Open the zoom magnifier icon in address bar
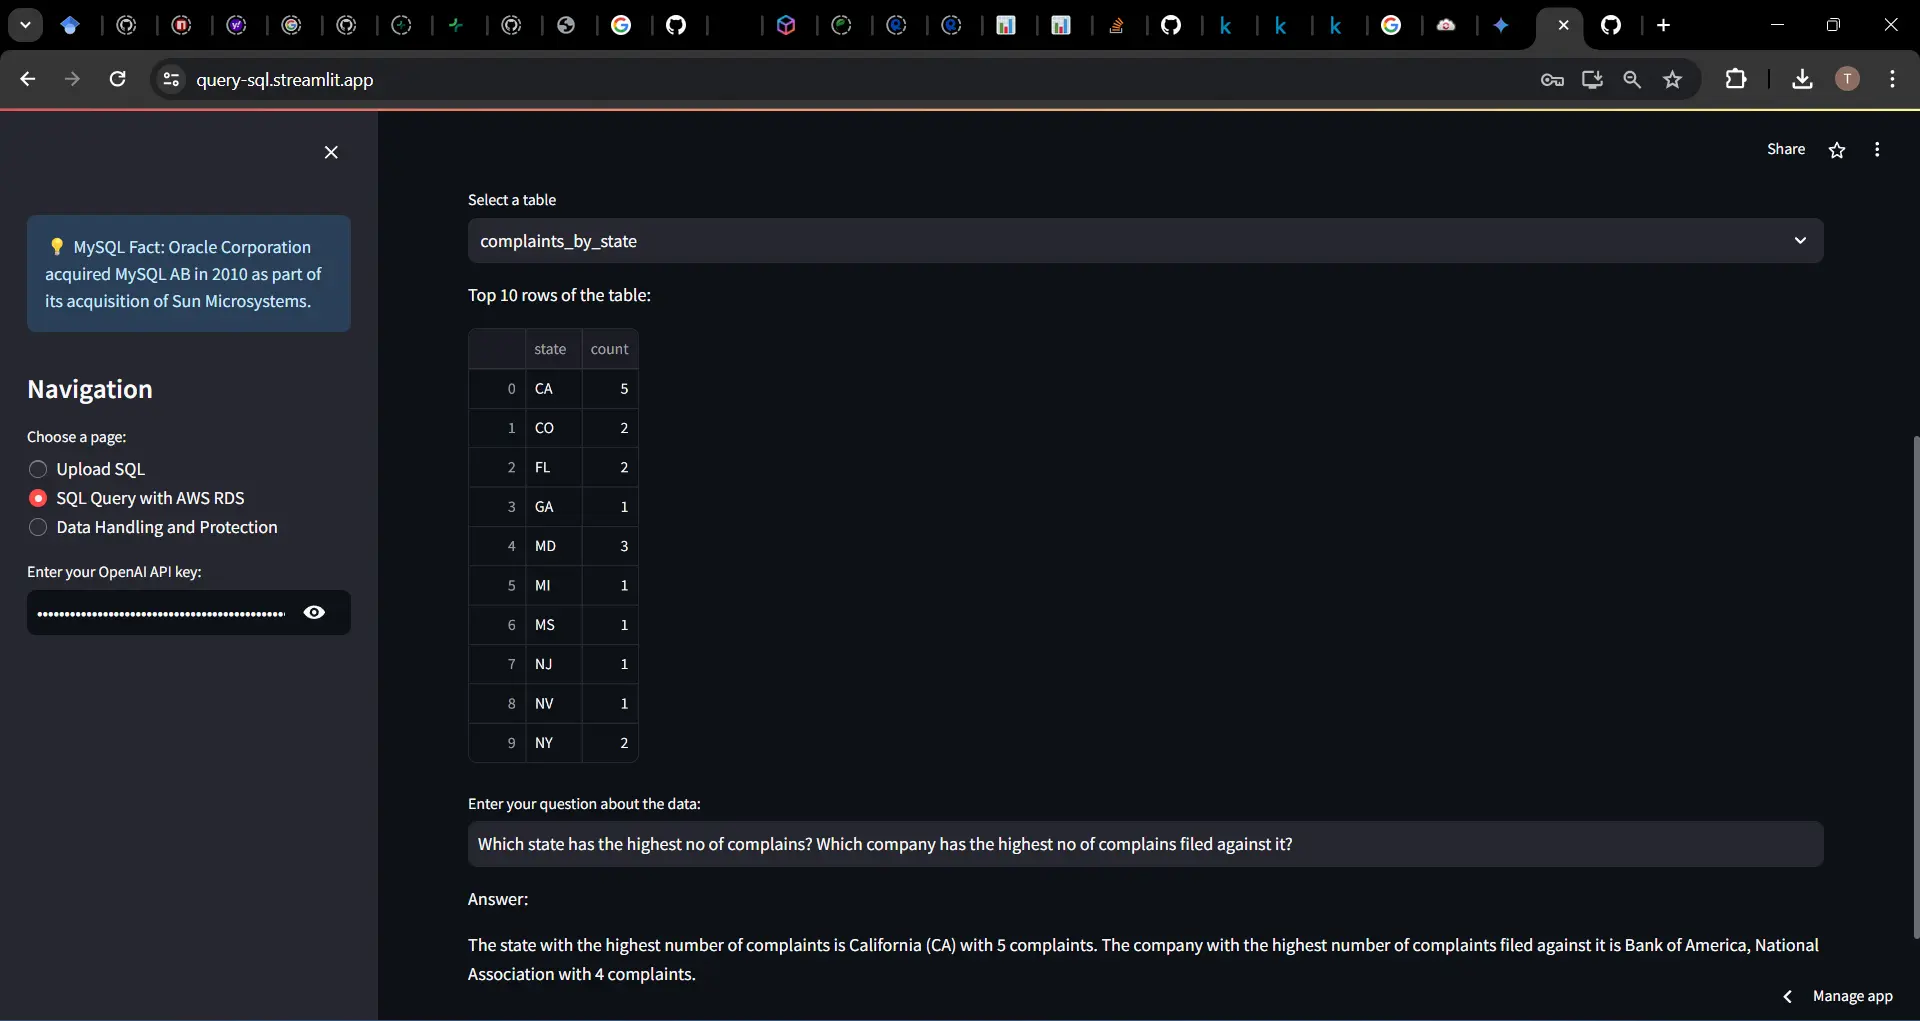 (x=1632, y=79)
